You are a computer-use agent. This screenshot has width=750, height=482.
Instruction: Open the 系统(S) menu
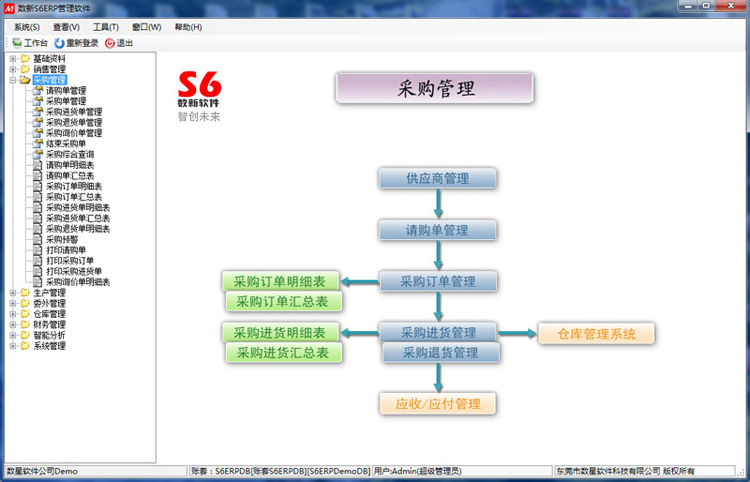pyautogui.click(x=27, y=27)
